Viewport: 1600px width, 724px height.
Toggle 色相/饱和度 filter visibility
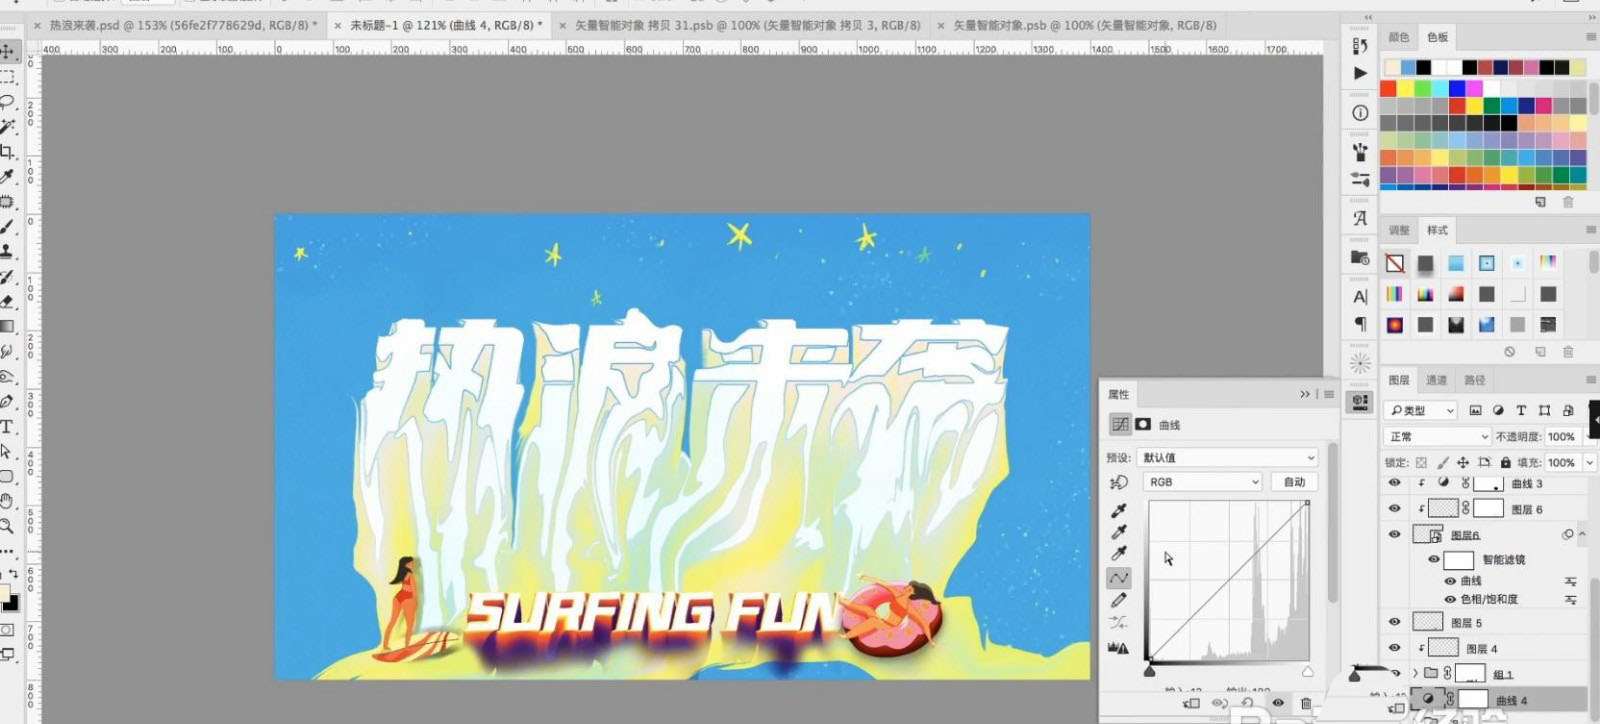click(1450, 599)
